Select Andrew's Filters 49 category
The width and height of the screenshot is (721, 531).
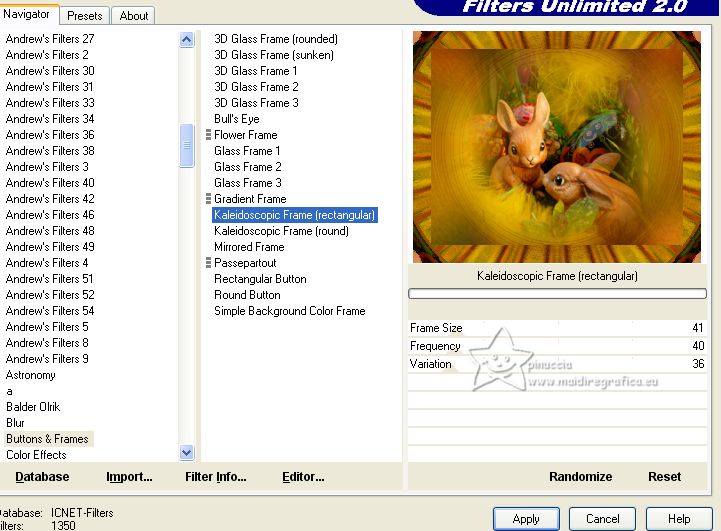point(50,247)
